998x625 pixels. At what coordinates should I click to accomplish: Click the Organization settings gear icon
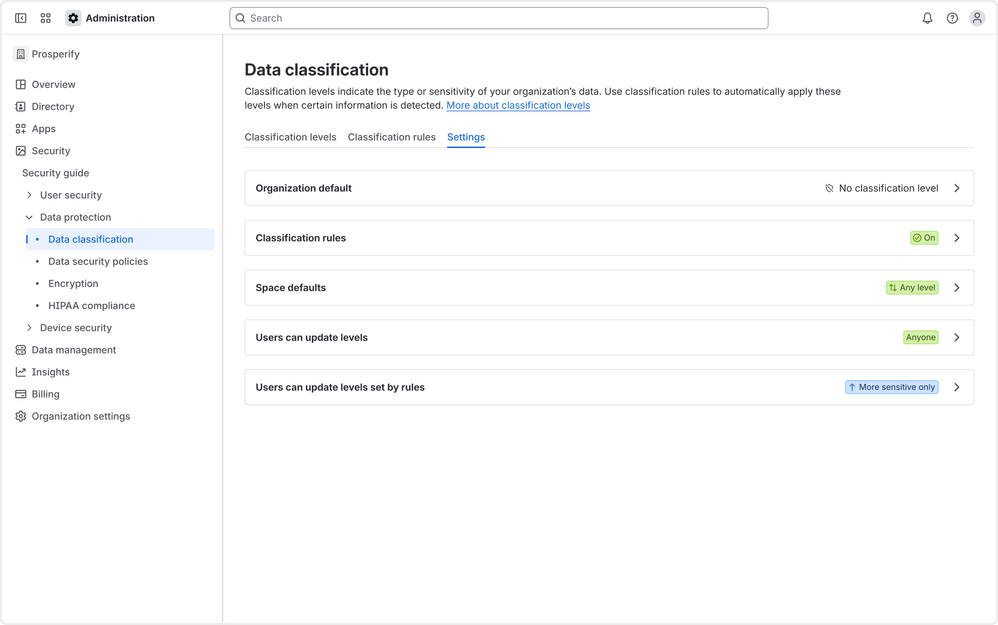coord(20,416)
